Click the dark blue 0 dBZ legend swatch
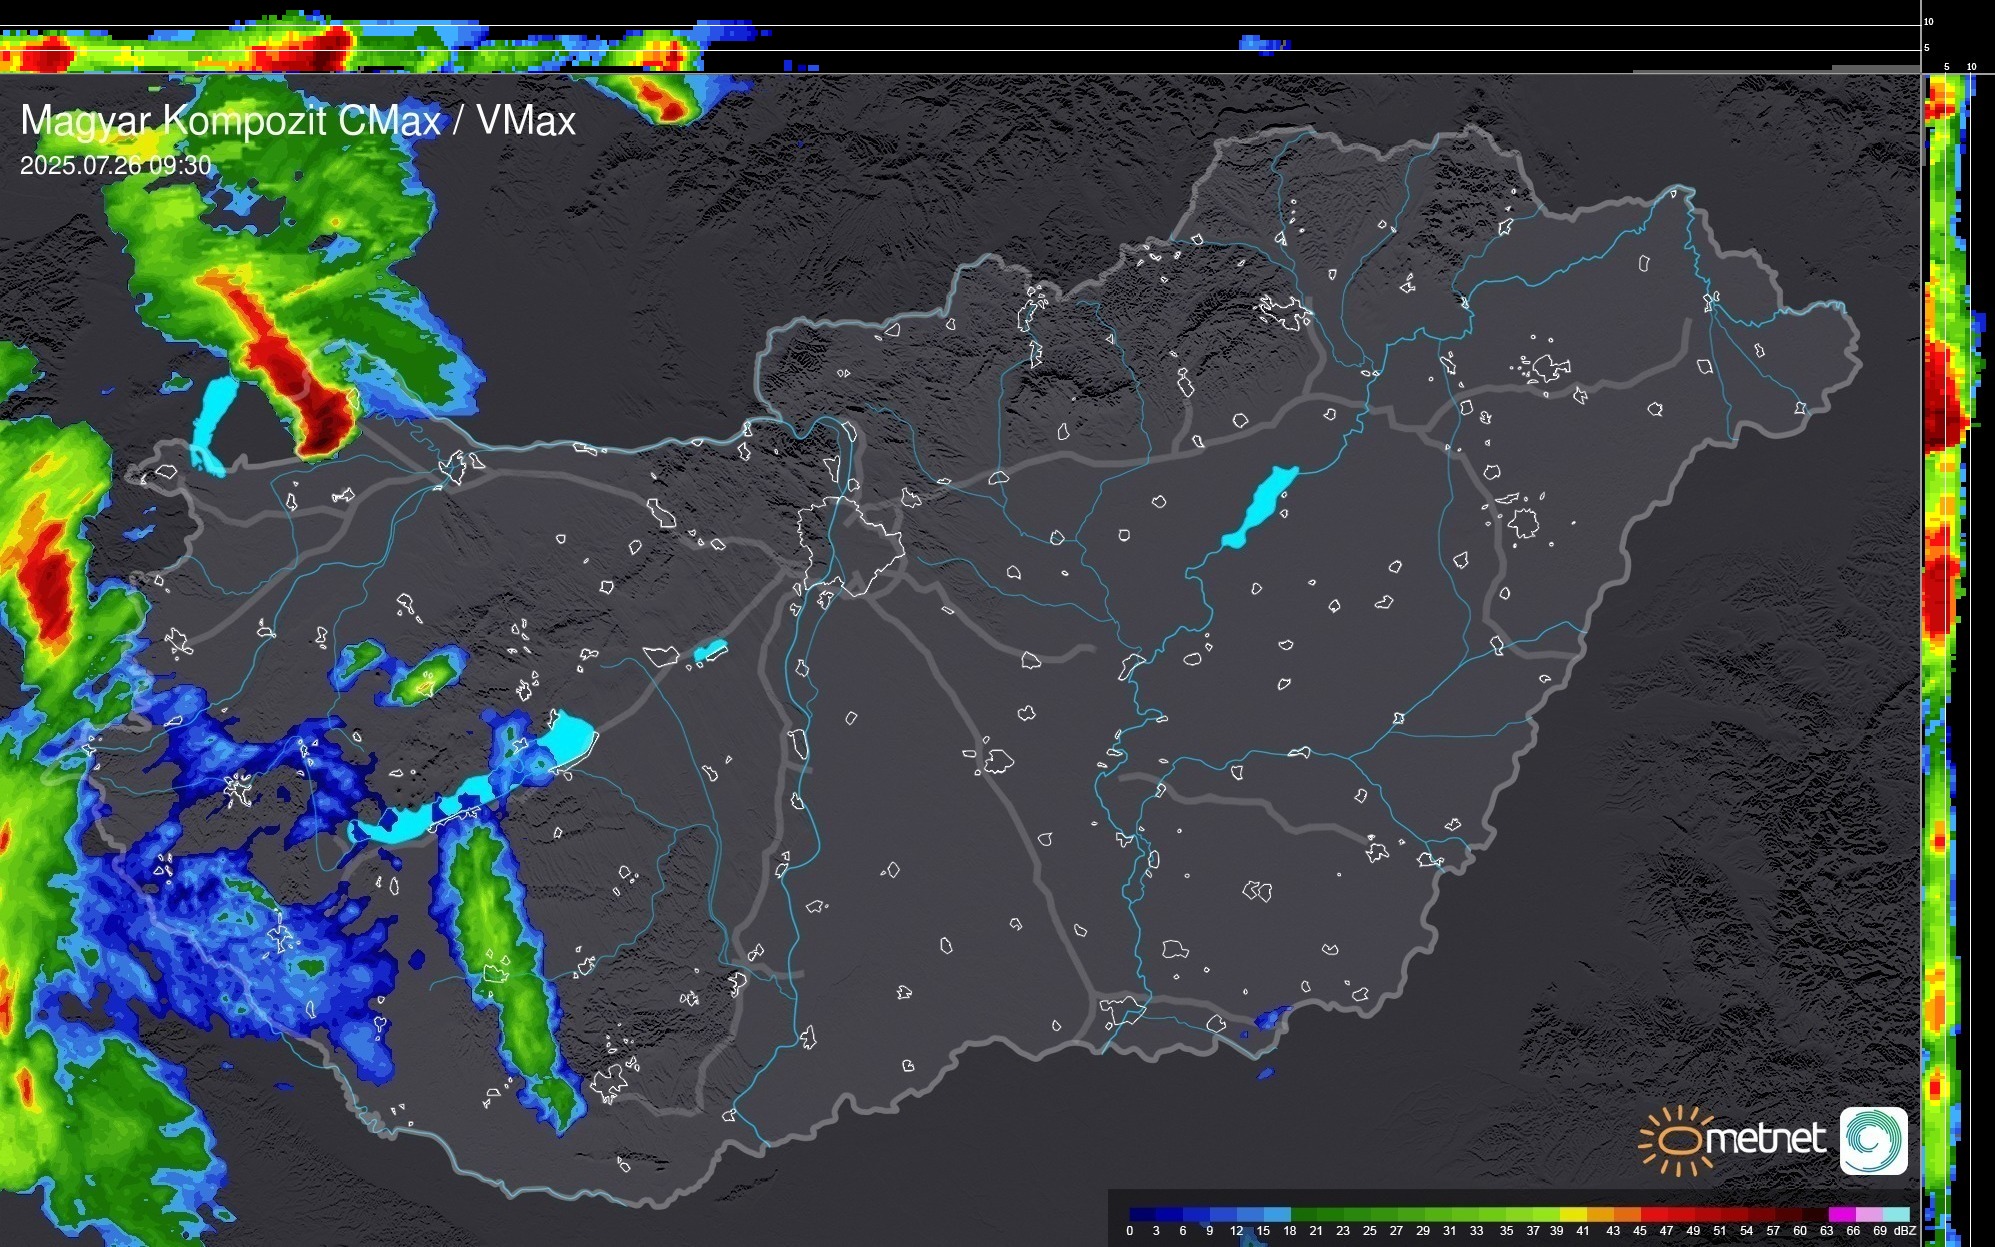The height and width of the screenshot is (1247, 1995). (1141, 1214)
